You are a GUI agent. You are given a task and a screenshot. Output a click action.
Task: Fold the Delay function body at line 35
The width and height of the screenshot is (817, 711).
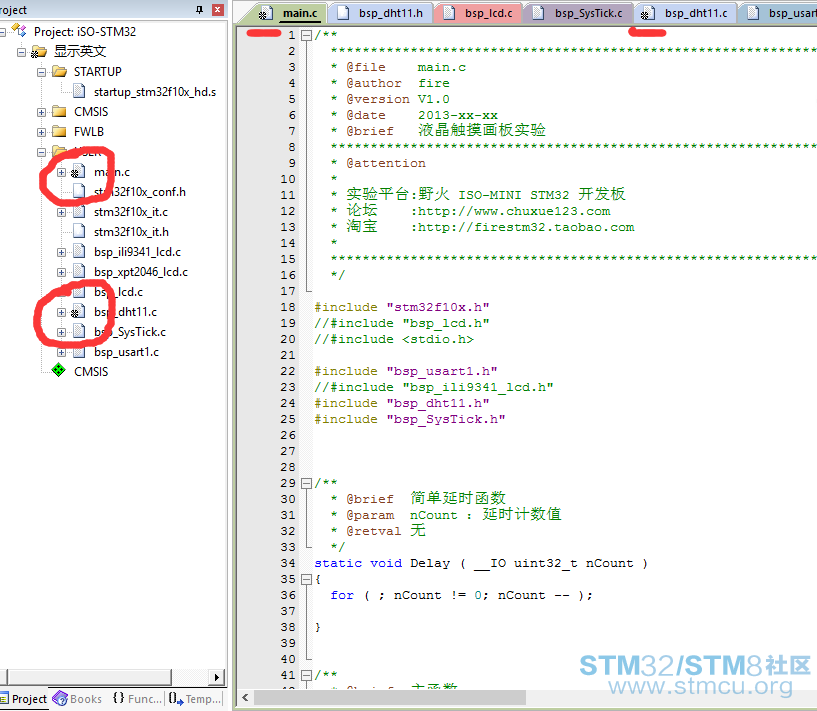tap(307, 579)
